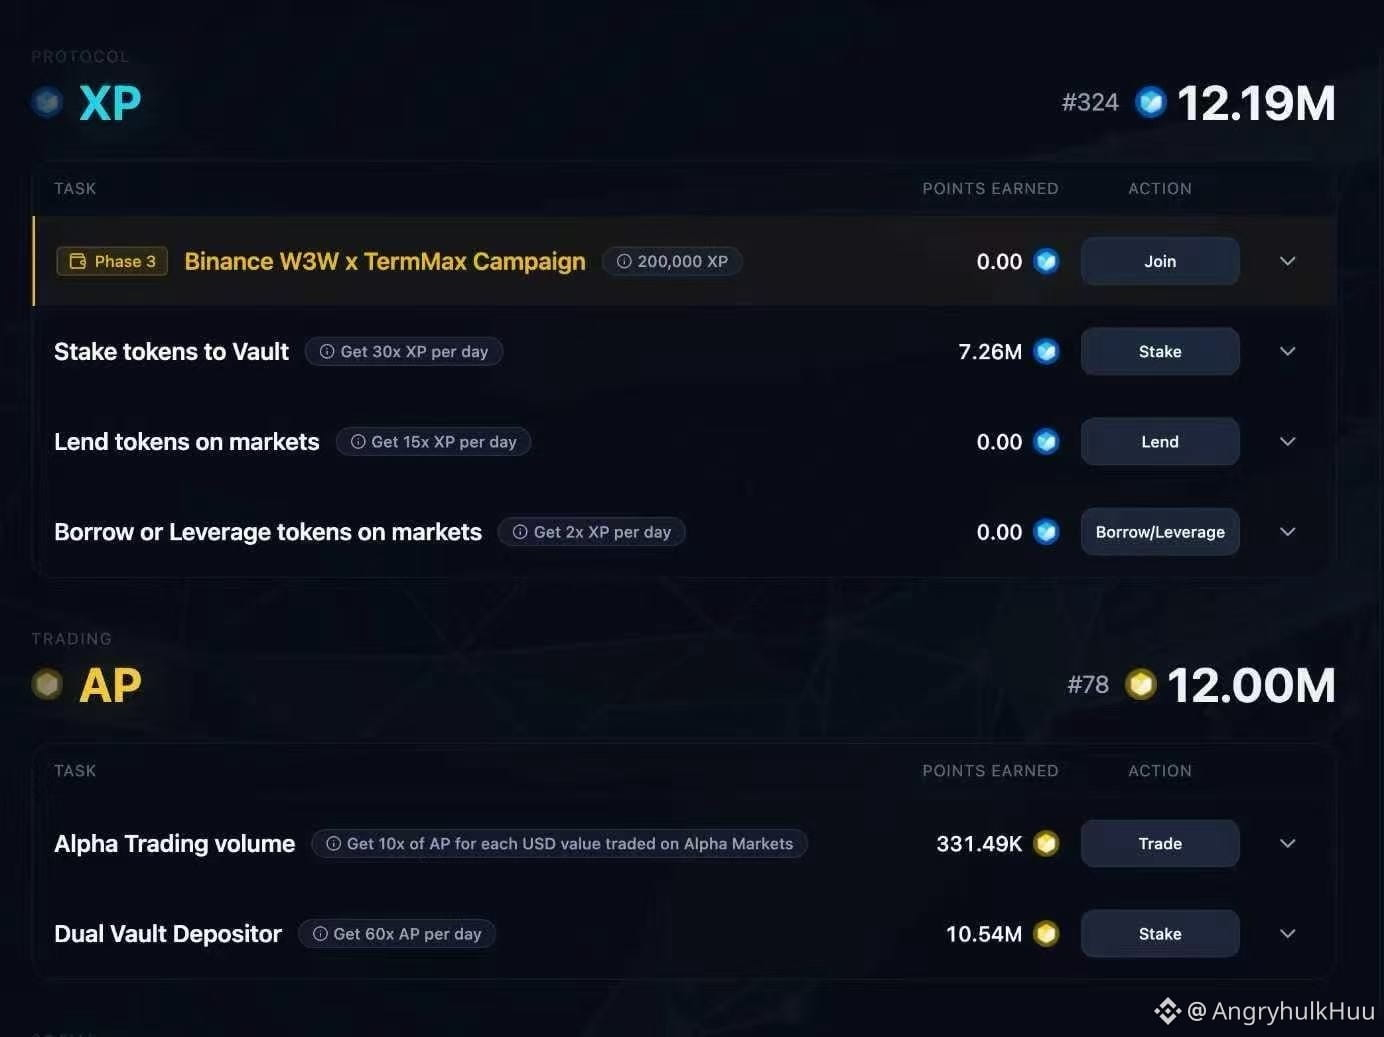The height and width of the screenshot is (1037, 1384).
Task: Click Stake for Dual Vault Depositor
Action: pyautogui.click(x=1160, y=933)
